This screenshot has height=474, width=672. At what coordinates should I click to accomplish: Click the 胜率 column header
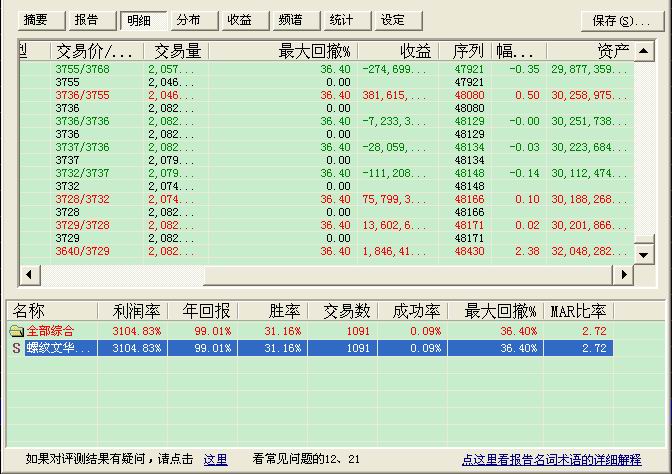click(x=273, y=311)
